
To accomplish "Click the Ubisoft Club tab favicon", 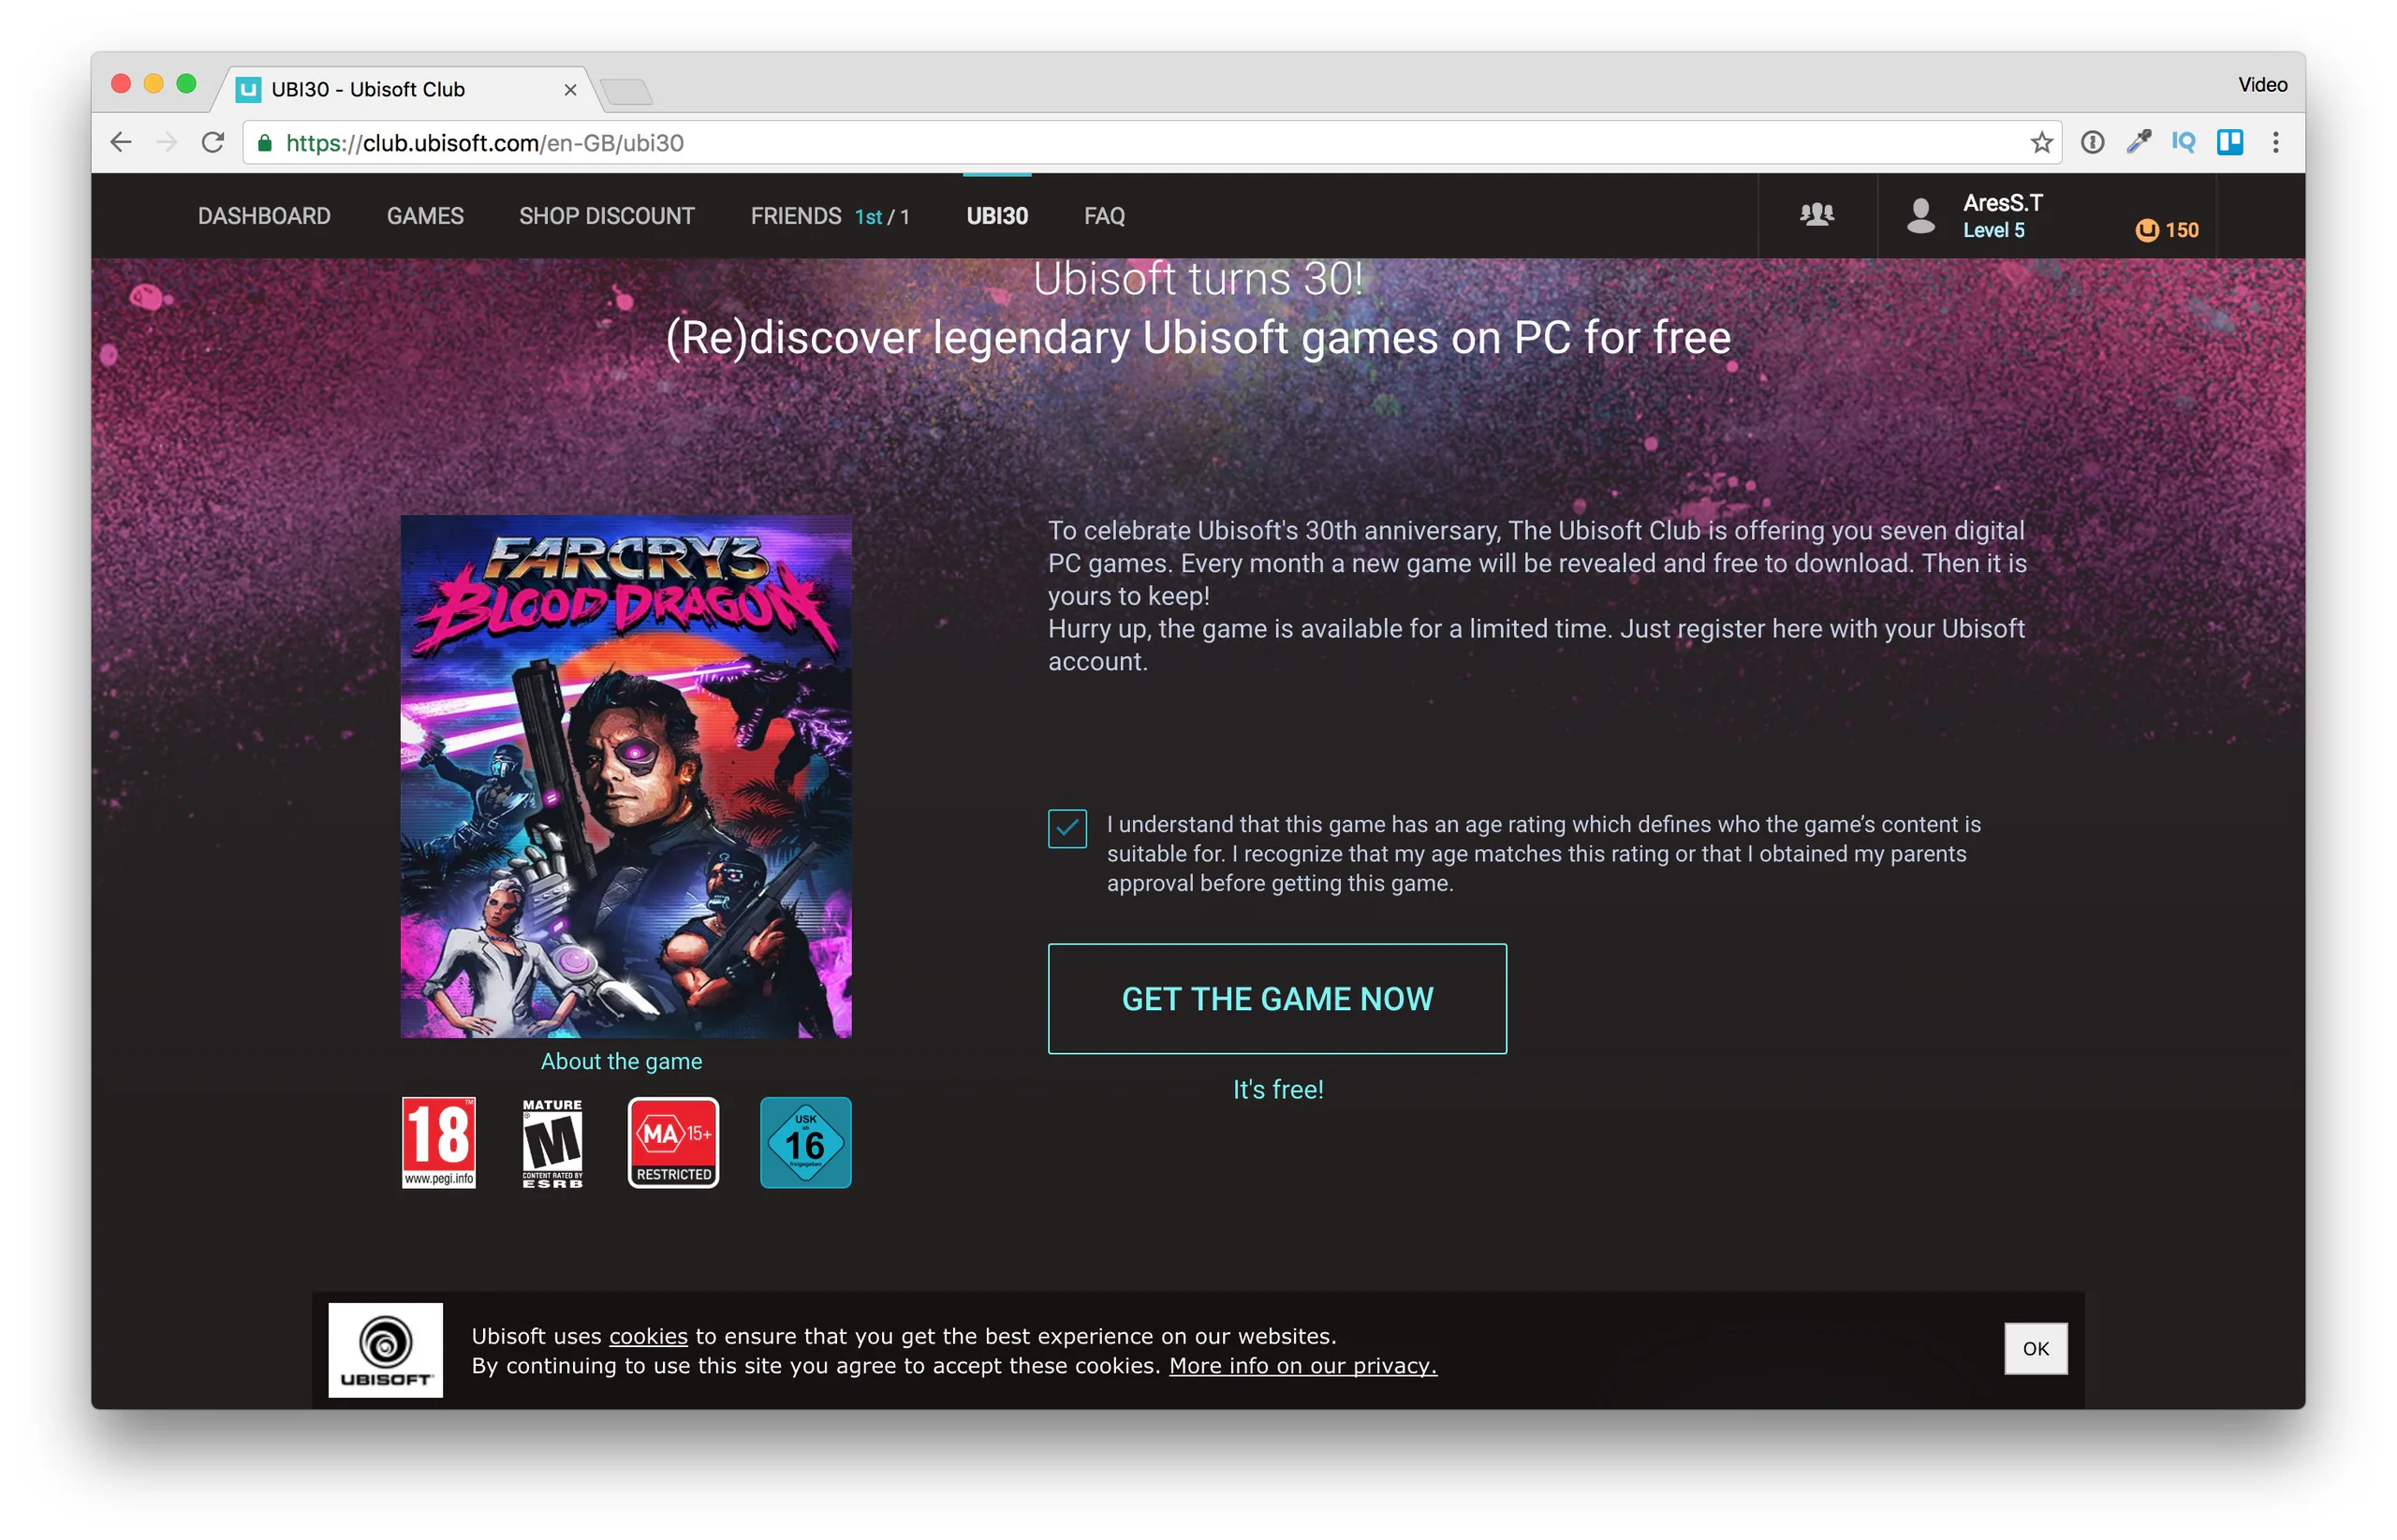I will (x=248, y=89).
